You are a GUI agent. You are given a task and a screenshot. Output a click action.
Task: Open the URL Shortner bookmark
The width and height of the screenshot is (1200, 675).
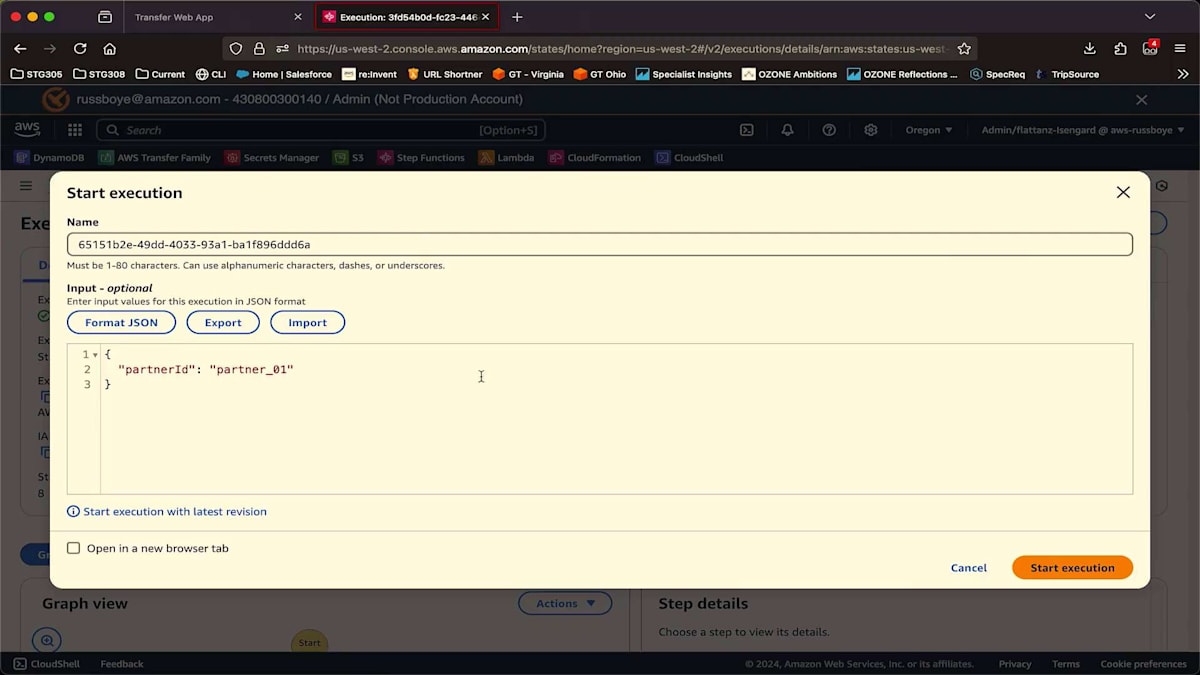(444, 74)
